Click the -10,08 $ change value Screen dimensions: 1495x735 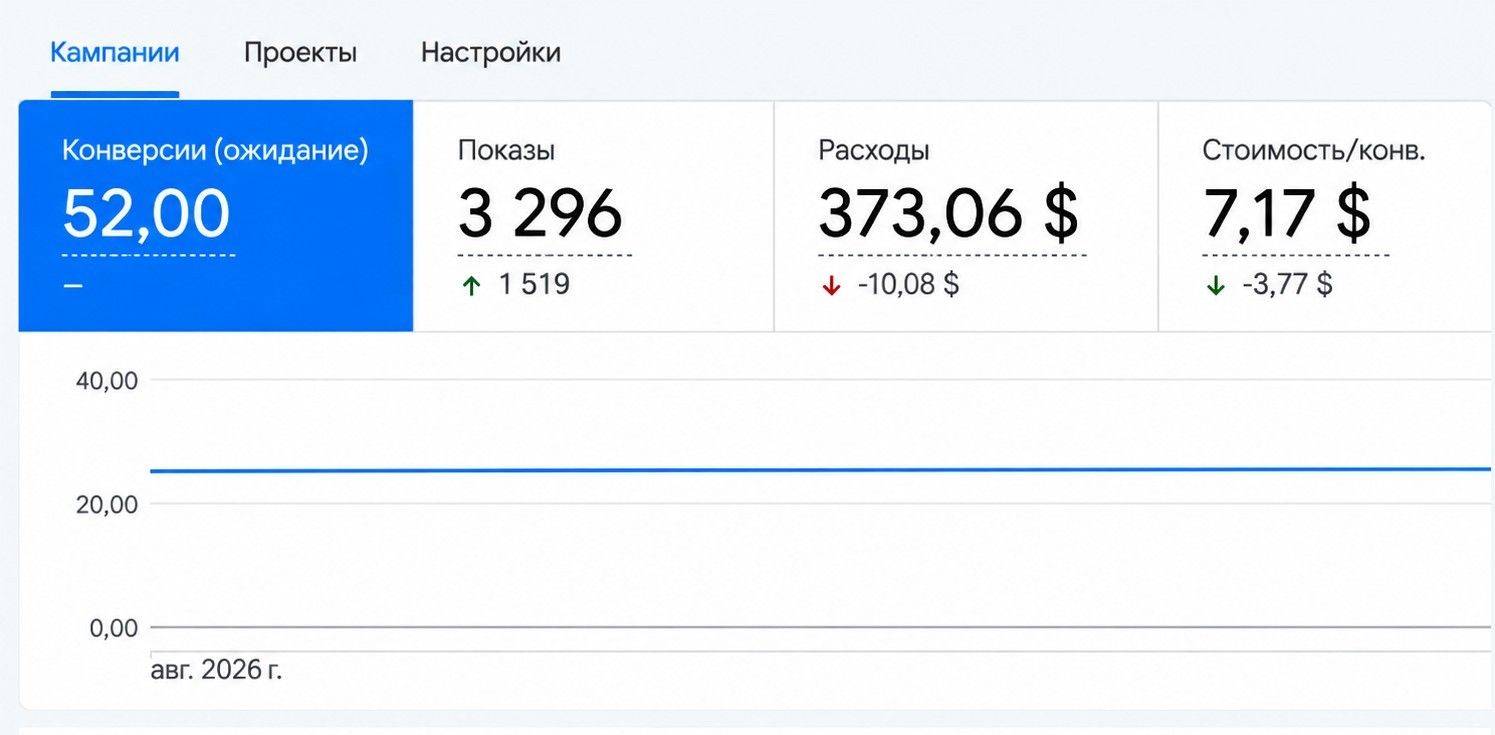coord(908,285)
